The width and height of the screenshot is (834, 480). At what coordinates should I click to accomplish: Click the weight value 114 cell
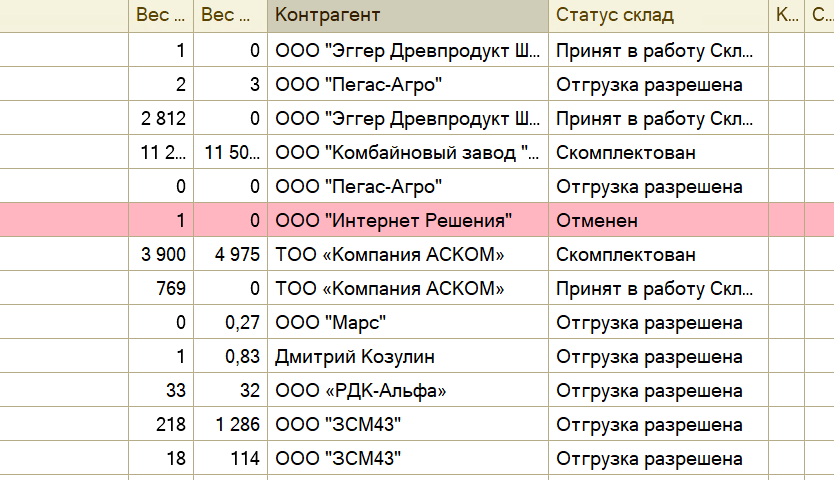tap(230, 458)
